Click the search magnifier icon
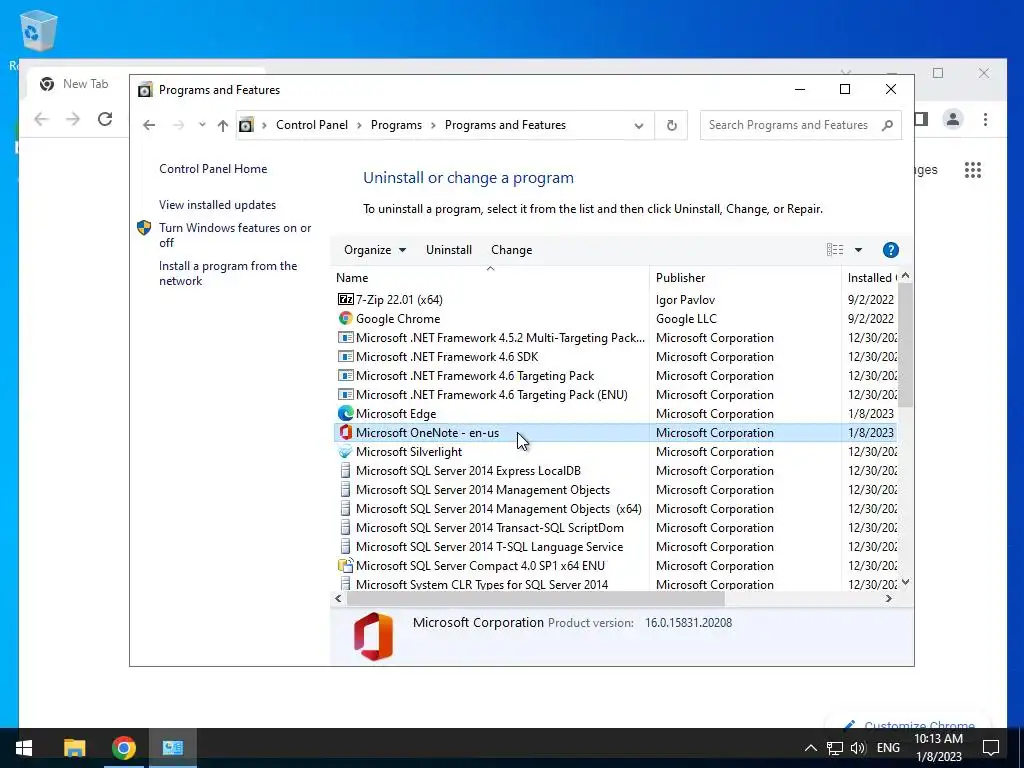Viewport: 1024px width, 768px height. (x=887, y=125)
